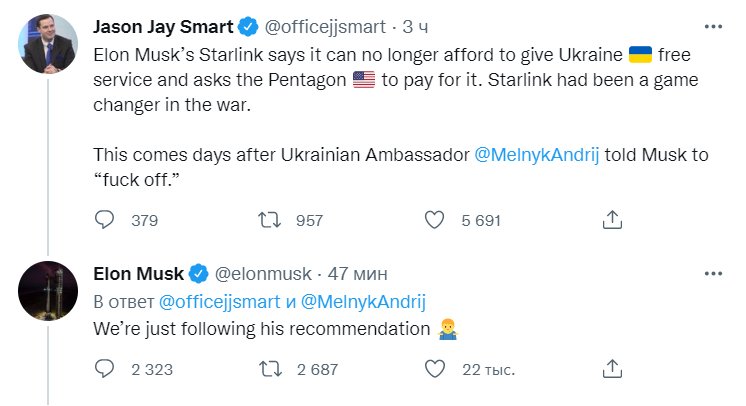This screenshot has height=406, width=746.
Task: Open the @elonmusk handle link
Action: tap(260, 274)
